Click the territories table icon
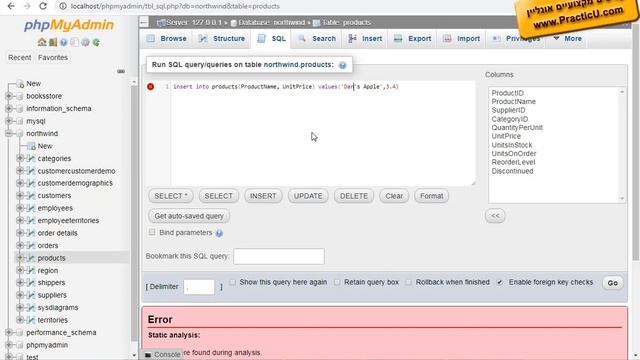This screenshot has height=360, width=640. (31, 320)
